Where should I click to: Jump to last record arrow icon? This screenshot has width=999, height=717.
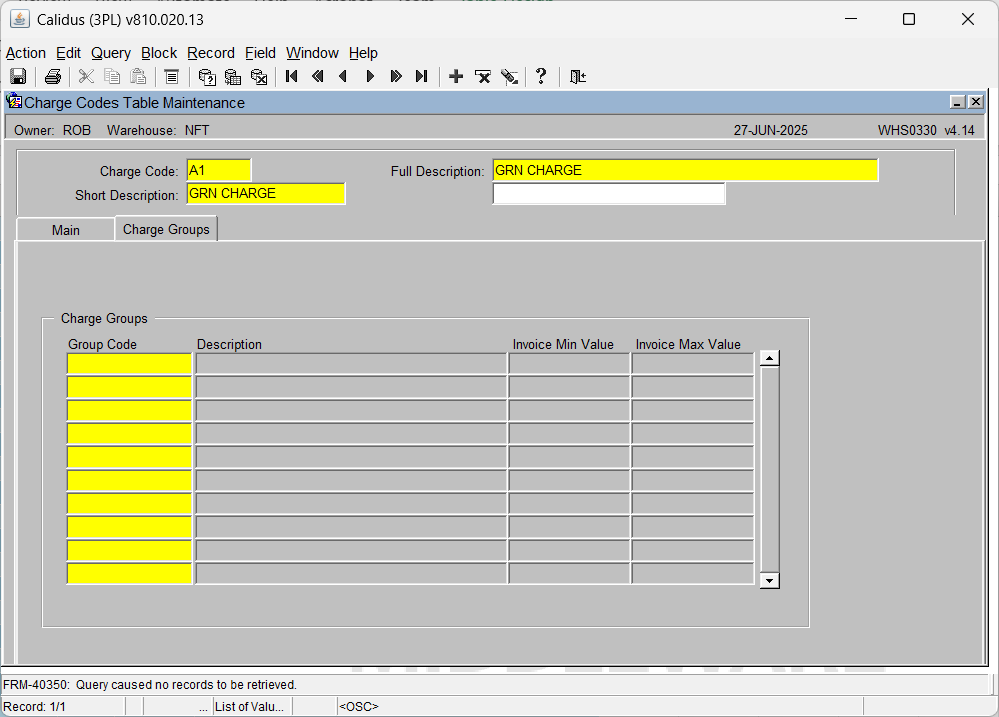coord(421,76)
